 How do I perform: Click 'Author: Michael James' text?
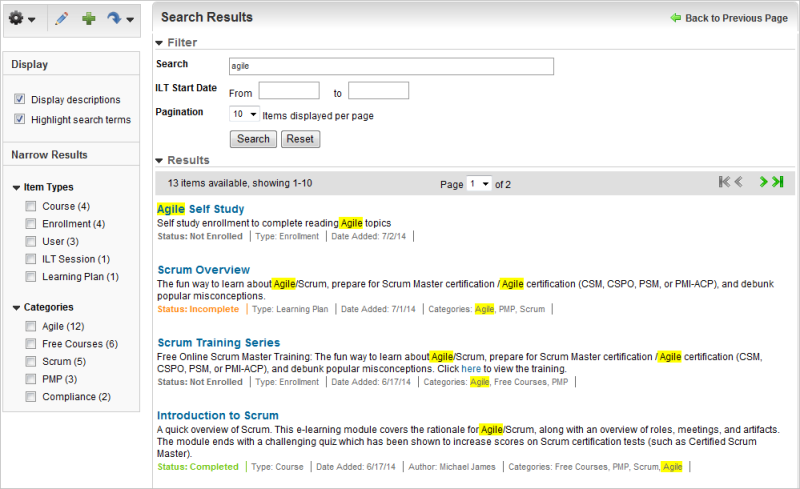point(452,467)
